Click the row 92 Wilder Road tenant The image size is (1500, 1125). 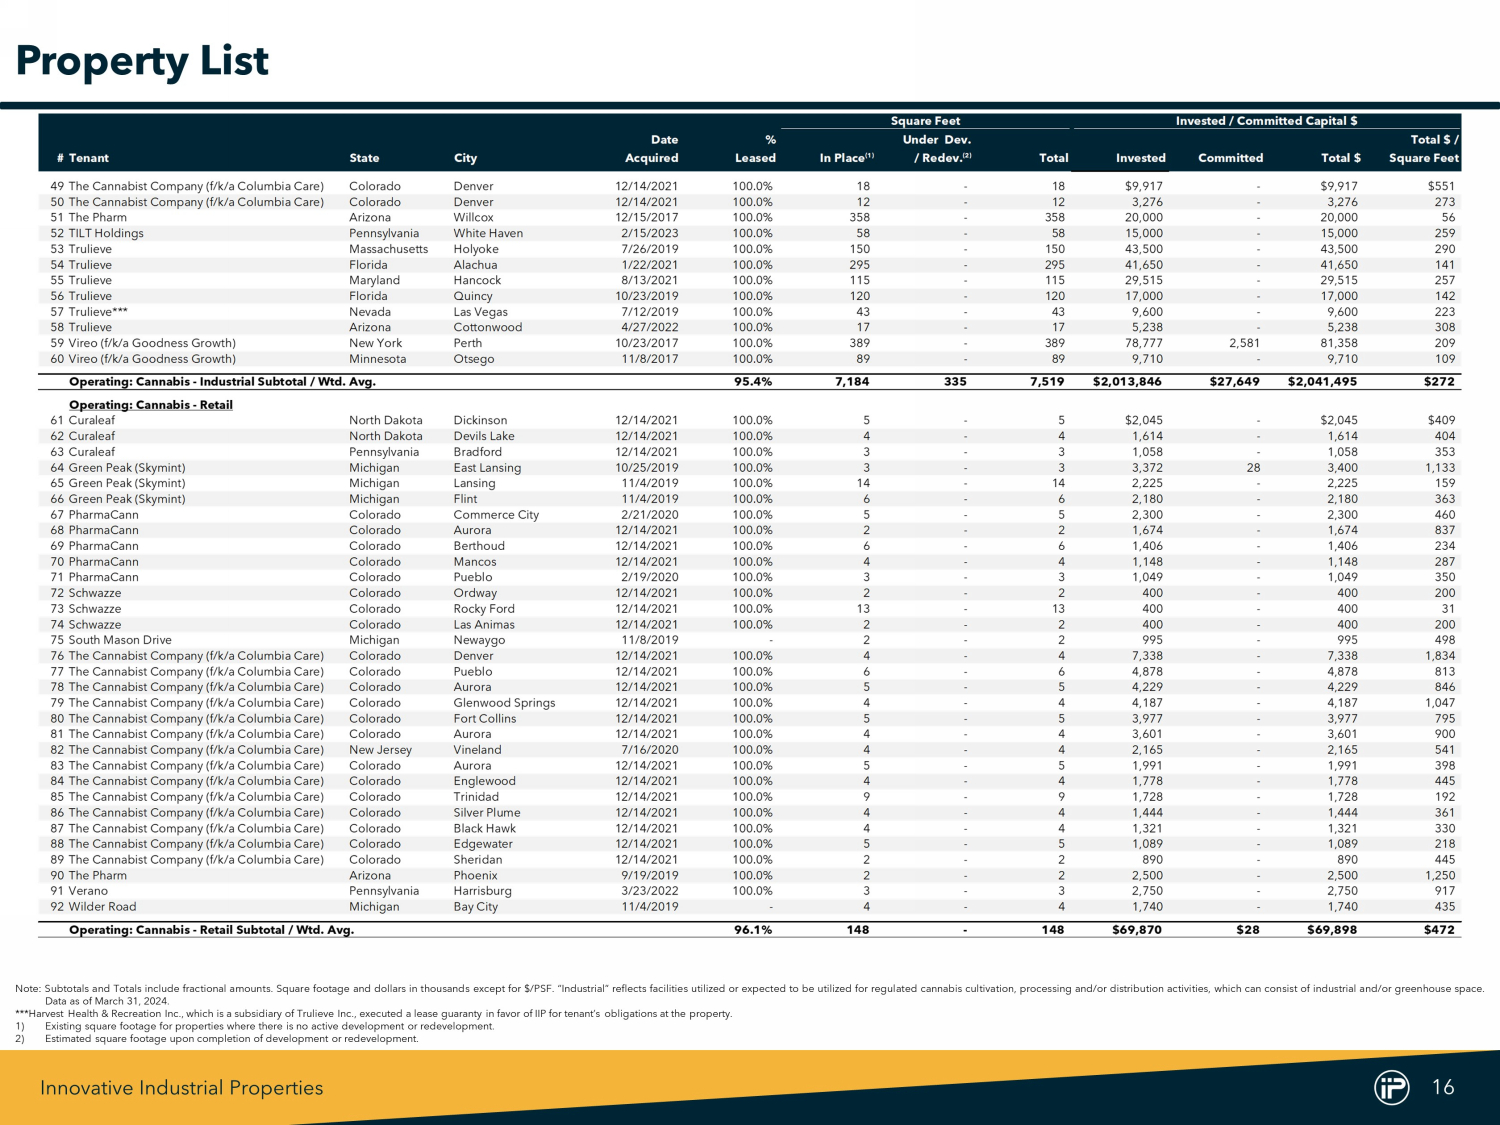coord(102,907)
